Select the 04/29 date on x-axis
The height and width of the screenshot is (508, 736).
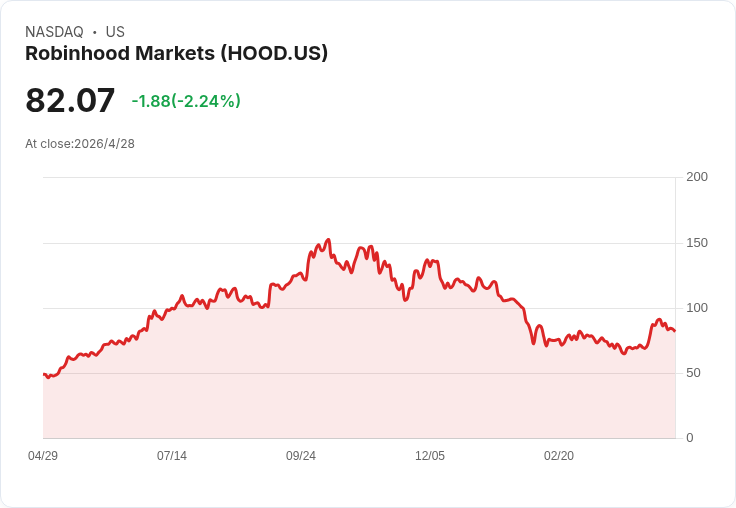pos(43,456)
